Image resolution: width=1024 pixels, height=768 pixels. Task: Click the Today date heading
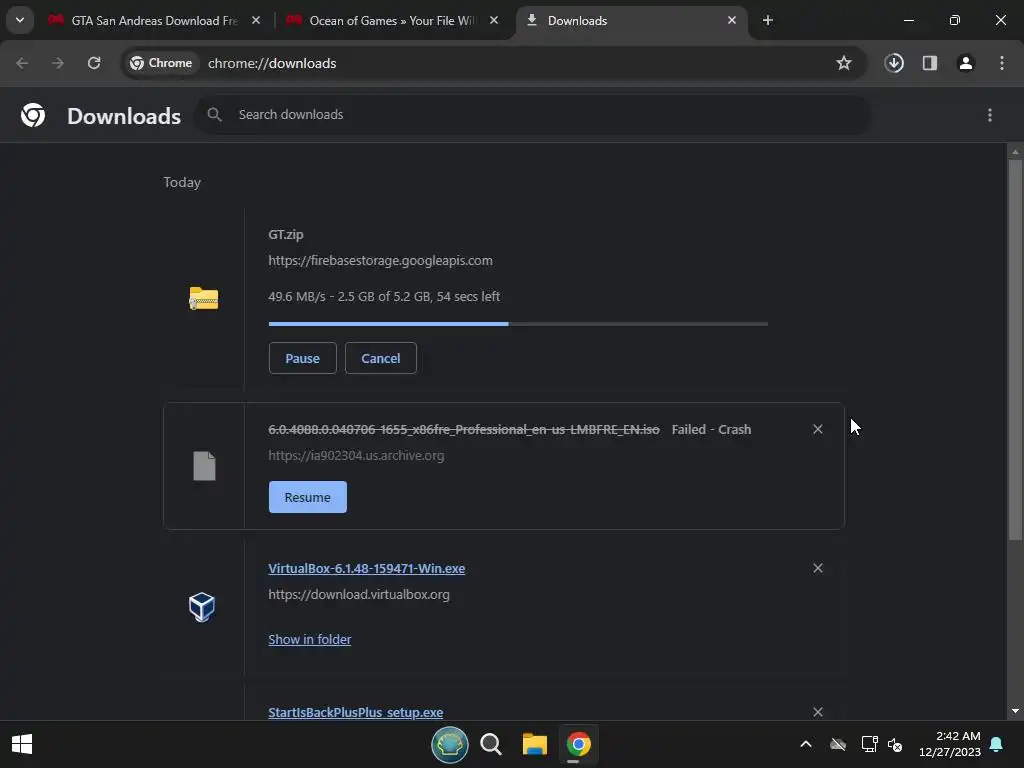click(x=182, y=182)
